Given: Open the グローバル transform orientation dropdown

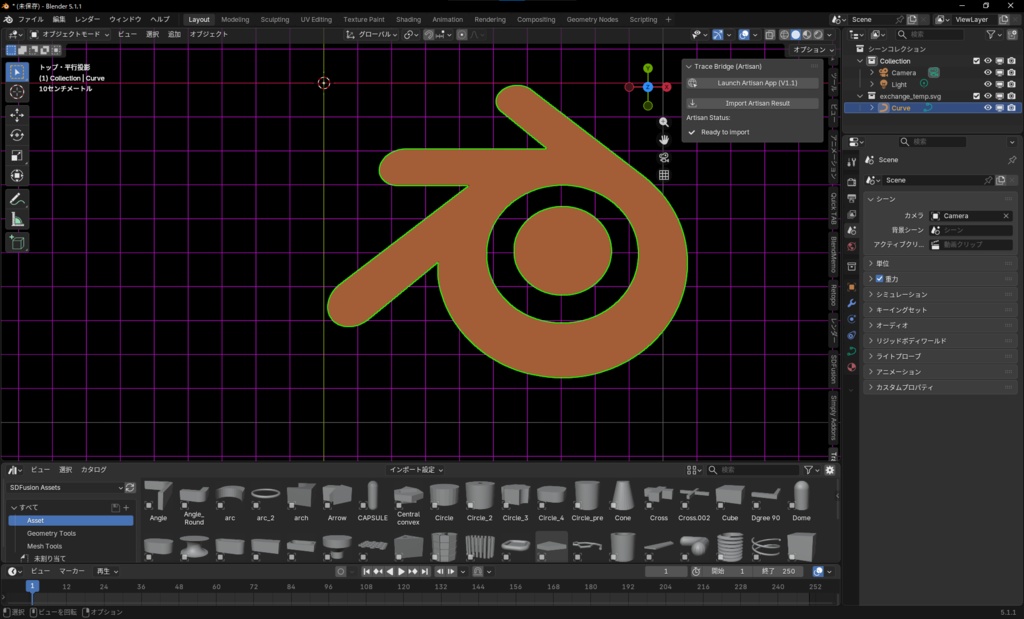Looking at the screenshot, I should tap(377, 33).
